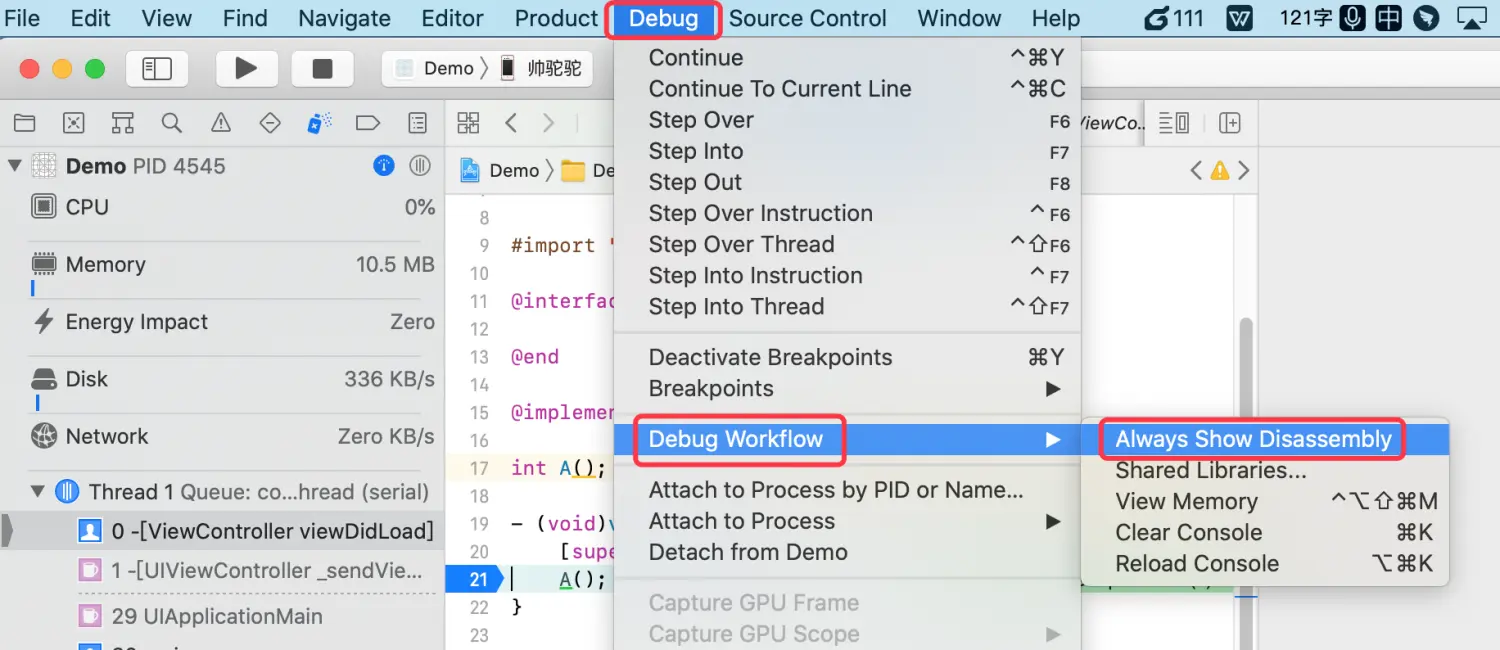
Task: Go back with the editor back arrow
Action: pos(511,123)
